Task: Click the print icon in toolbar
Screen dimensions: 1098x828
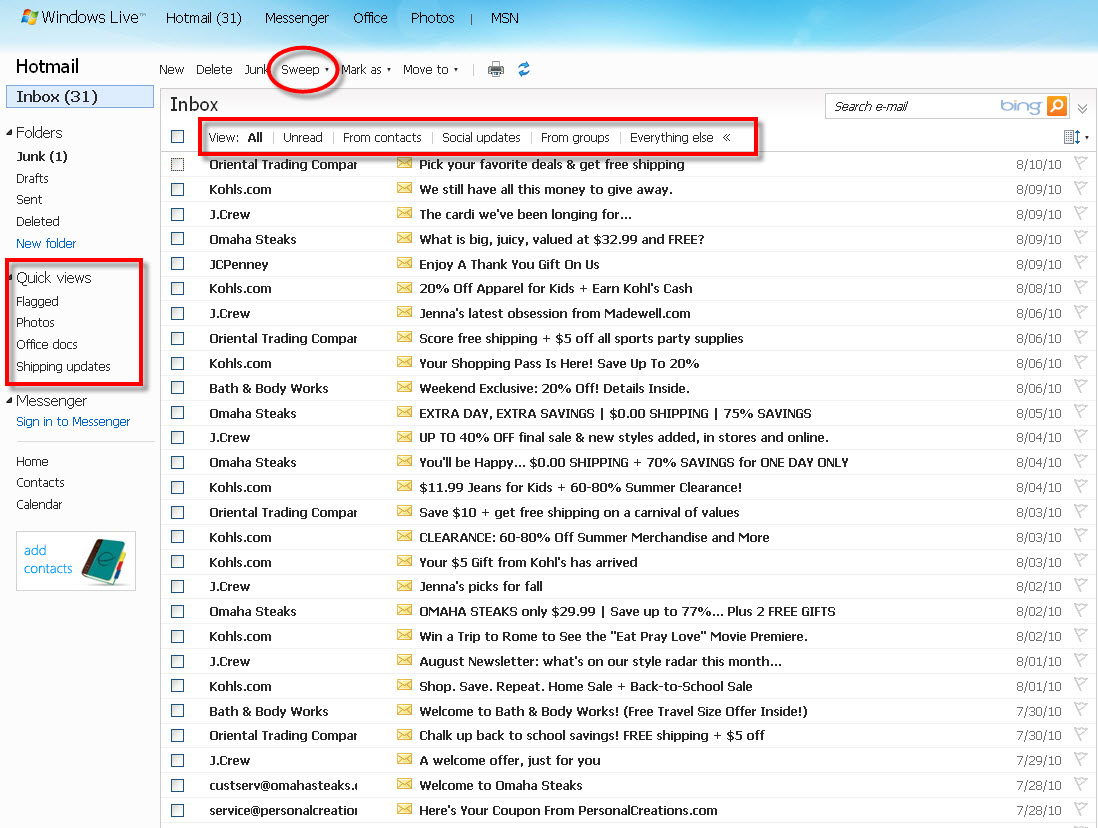Action: click(x=495, y=69)
